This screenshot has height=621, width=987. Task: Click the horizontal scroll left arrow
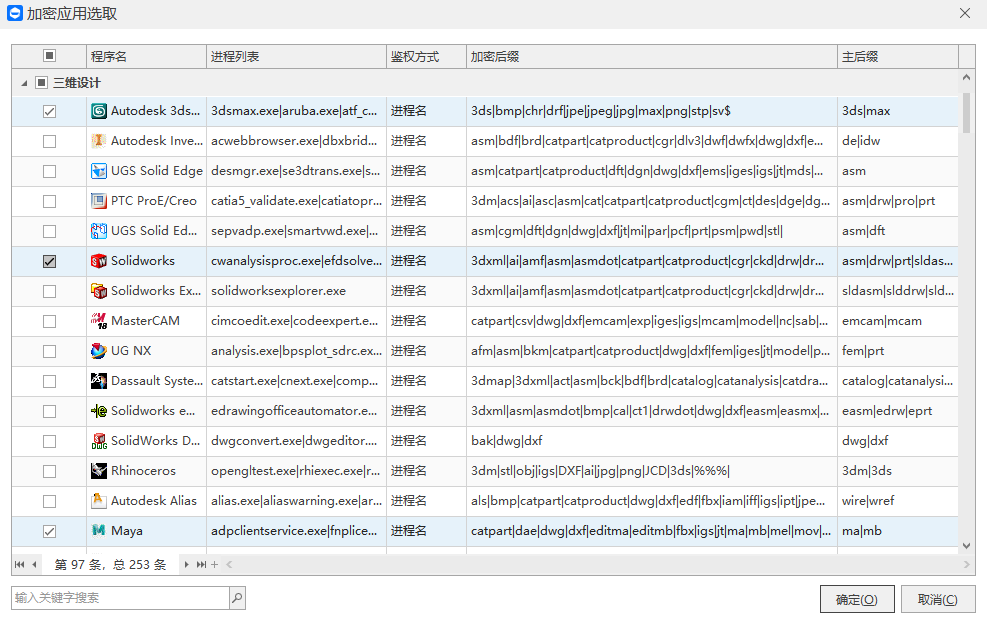[x=229, y=564]
